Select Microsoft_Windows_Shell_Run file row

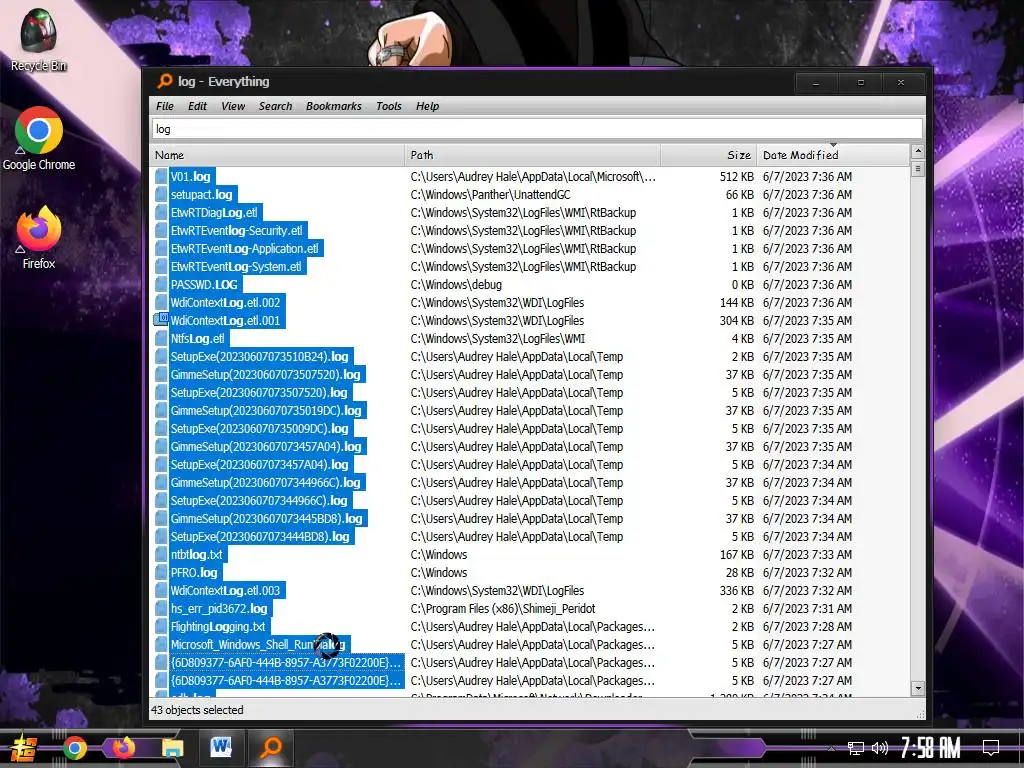tap(259, 645)
